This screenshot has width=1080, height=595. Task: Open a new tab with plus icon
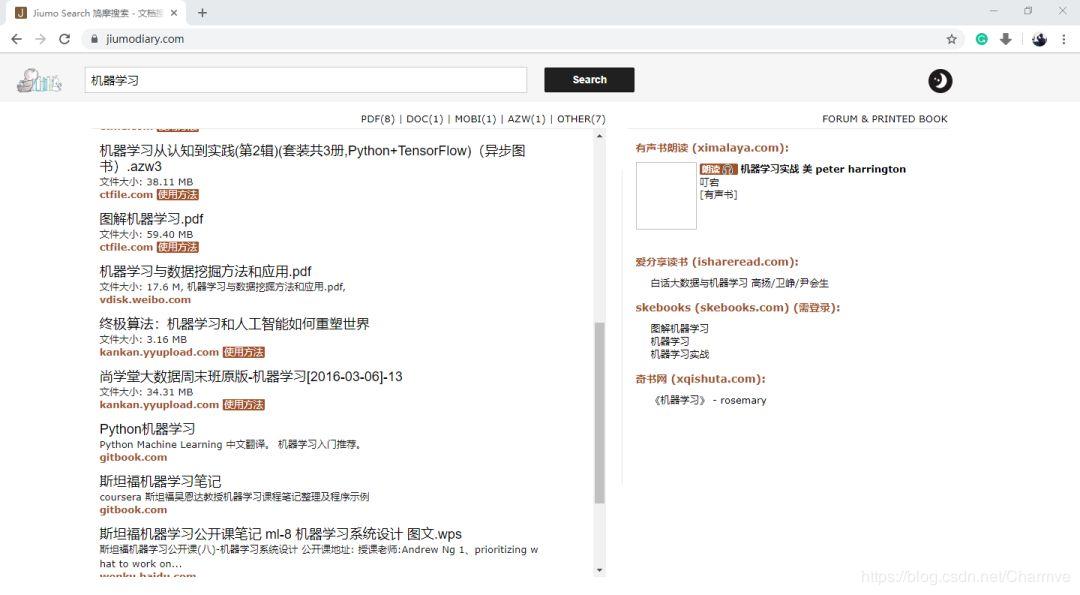202,14
